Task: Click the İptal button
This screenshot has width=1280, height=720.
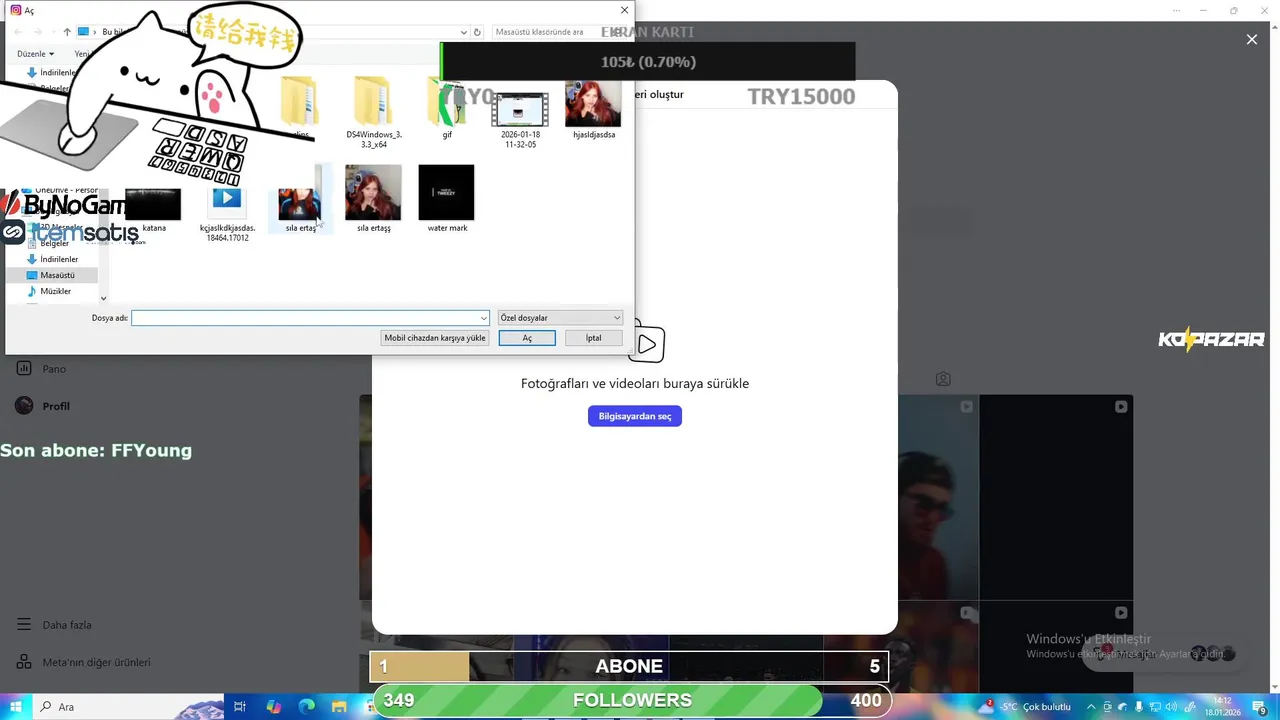Action: pos(593,338)
